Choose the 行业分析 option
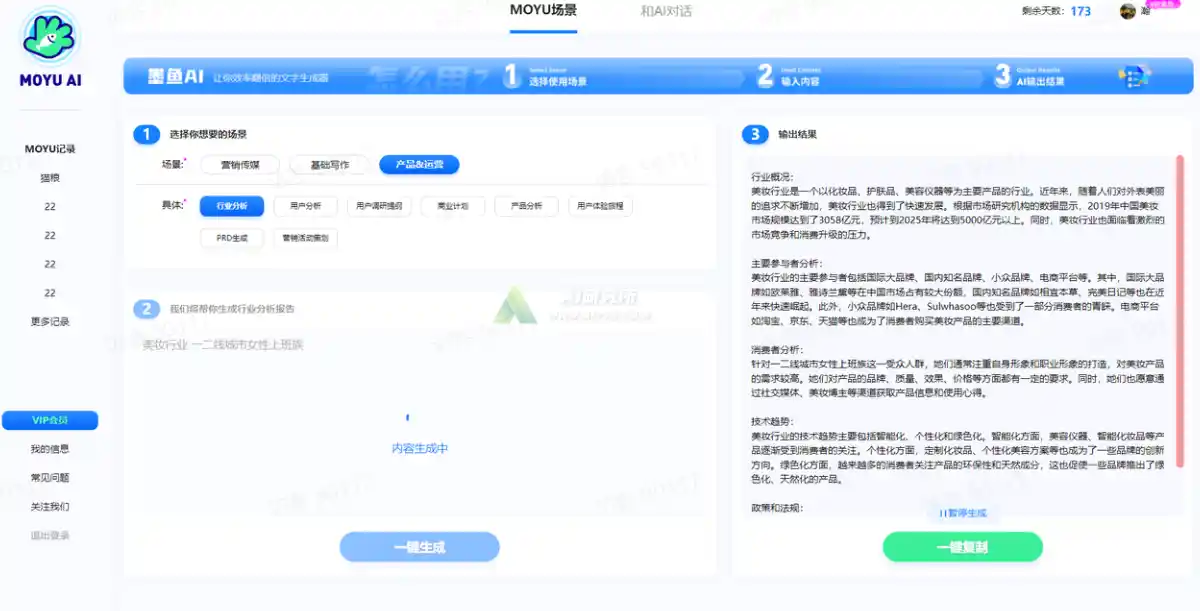 tap(232, 206)
